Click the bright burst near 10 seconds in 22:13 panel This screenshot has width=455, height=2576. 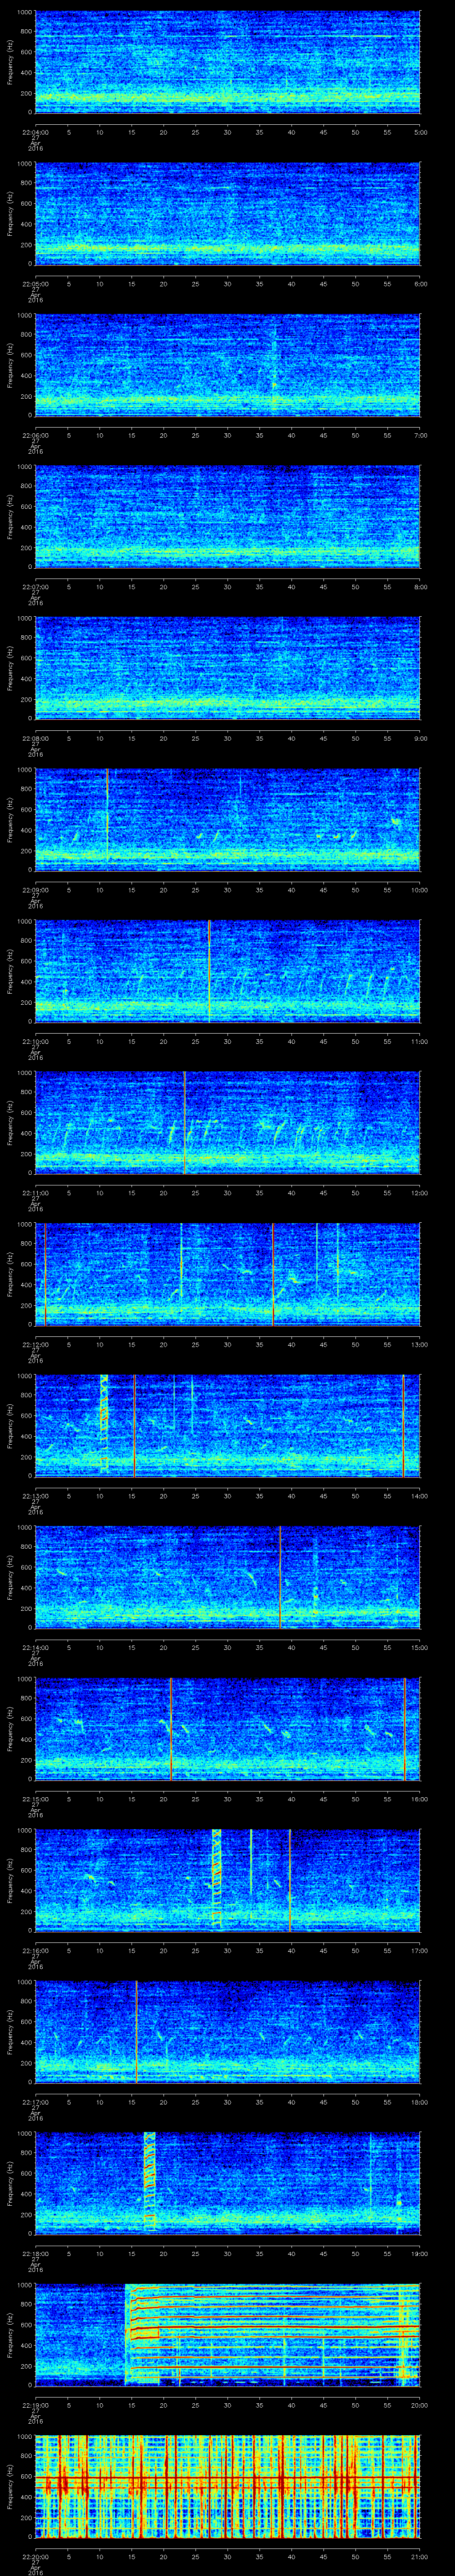click(x=103, y=1424)
